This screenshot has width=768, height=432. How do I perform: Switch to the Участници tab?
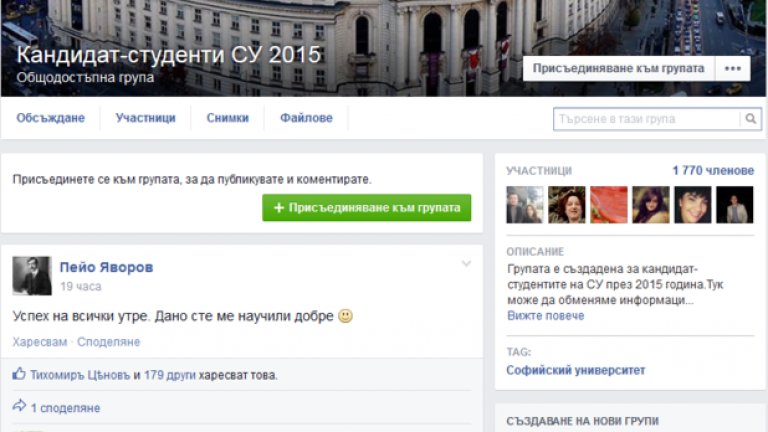145,118
